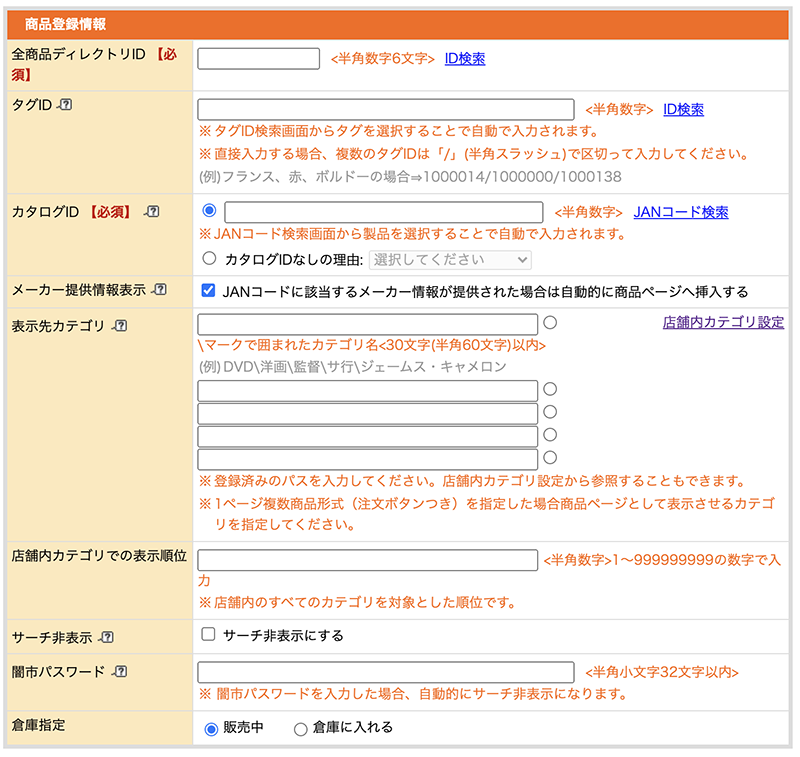
Task: Click the 全商品ディレクトリID input field
Action: coord(259,59)
